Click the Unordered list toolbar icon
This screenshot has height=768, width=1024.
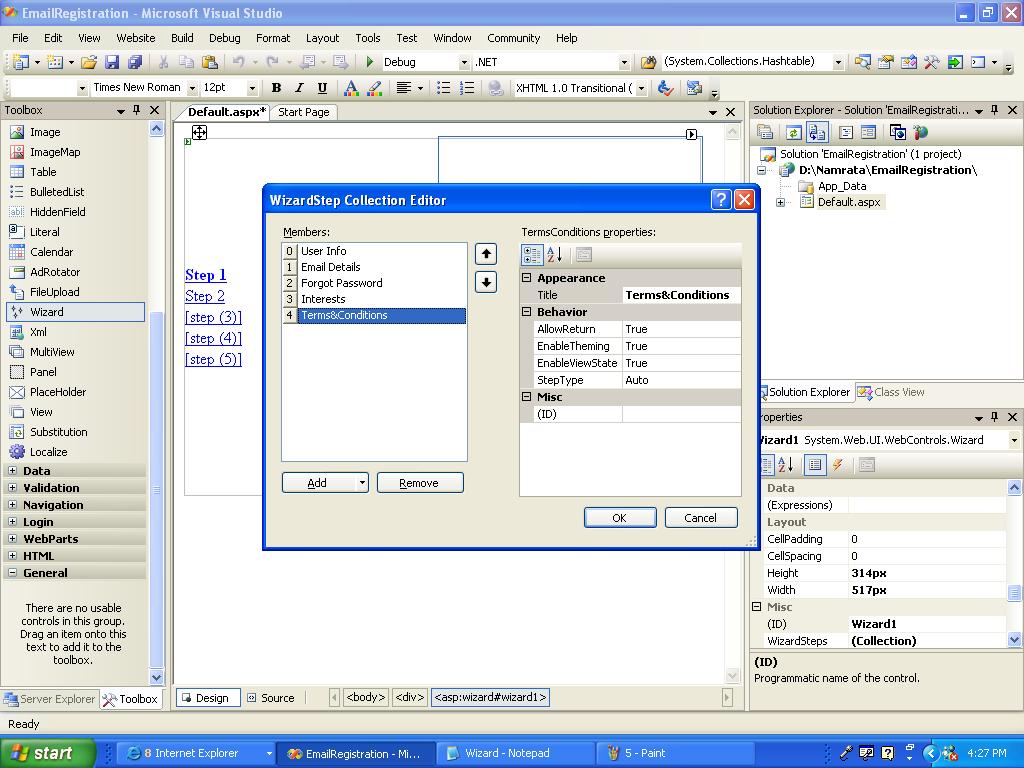pos(443,88)
